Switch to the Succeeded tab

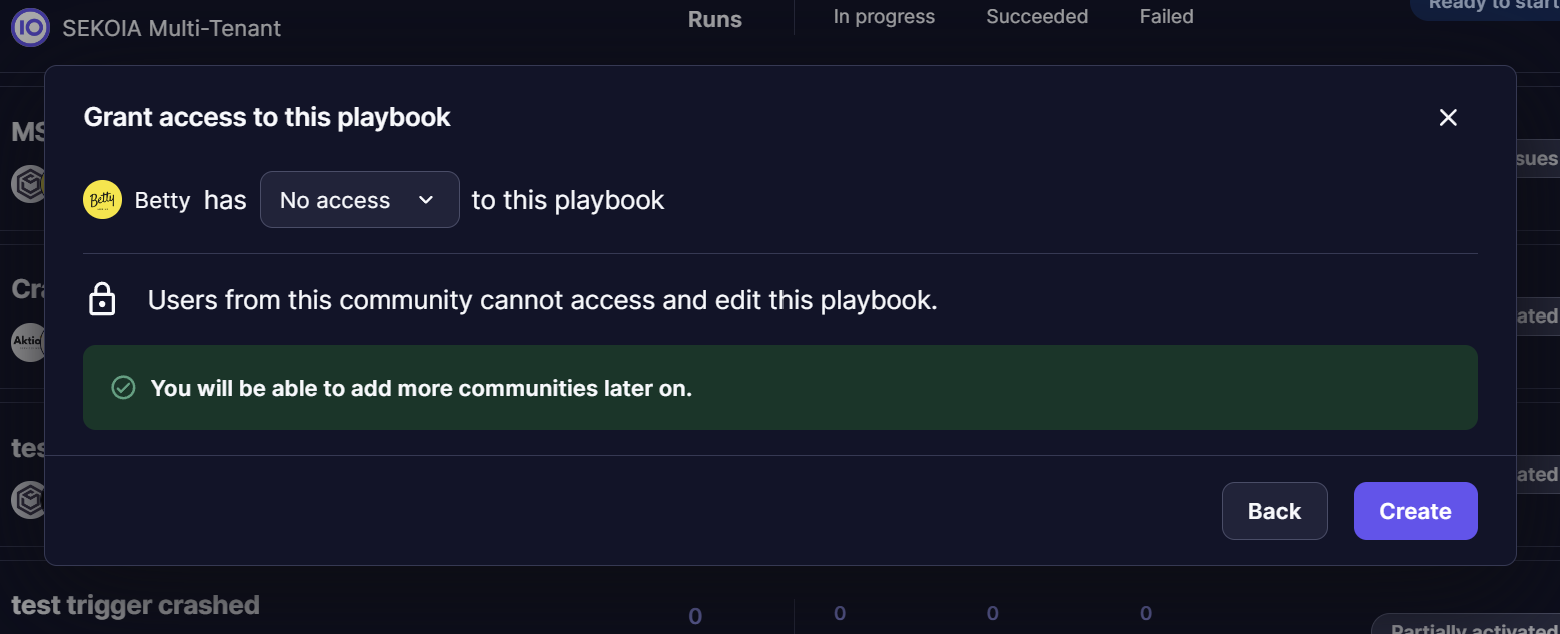[1037, 16]
